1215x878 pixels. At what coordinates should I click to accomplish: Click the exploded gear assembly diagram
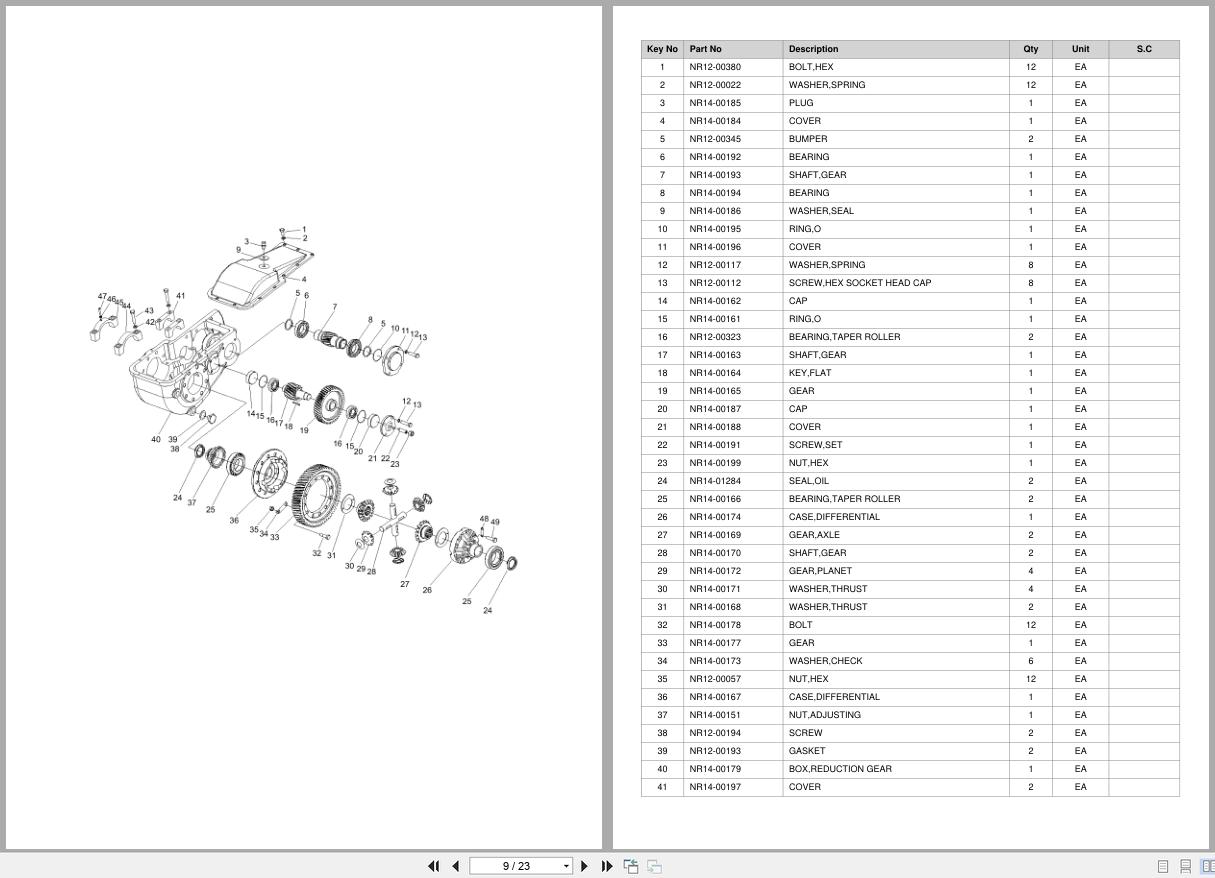click(x=305, y=420)
